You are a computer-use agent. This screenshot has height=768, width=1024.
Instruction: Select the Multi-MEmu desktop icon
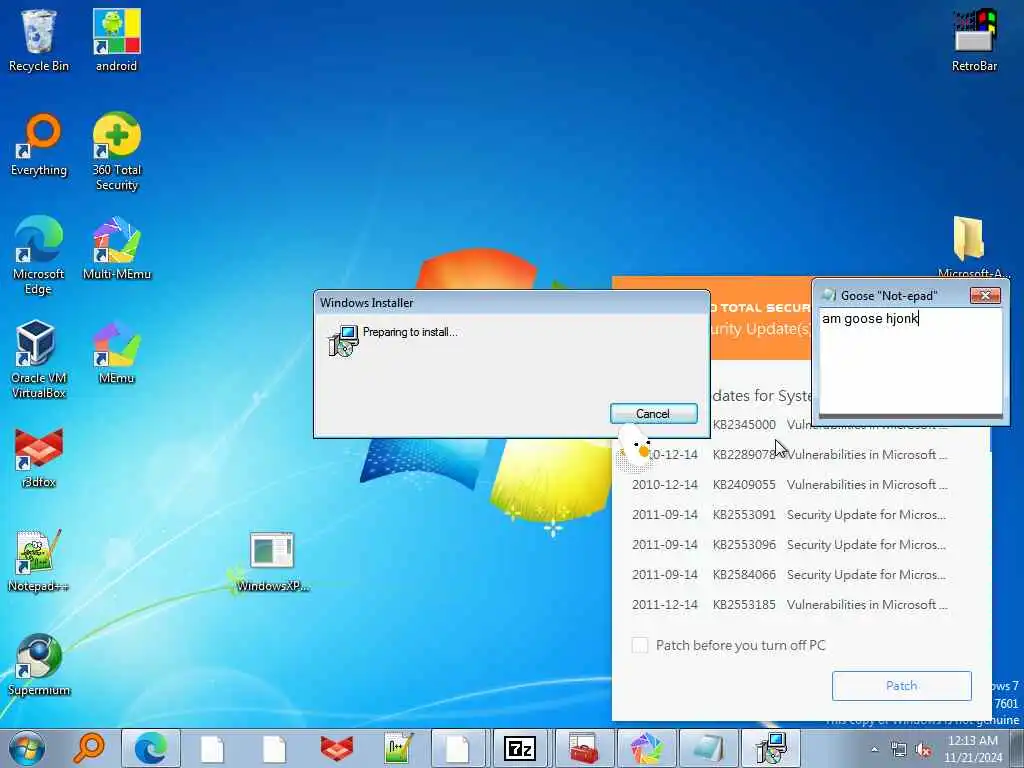pos(116,248)
